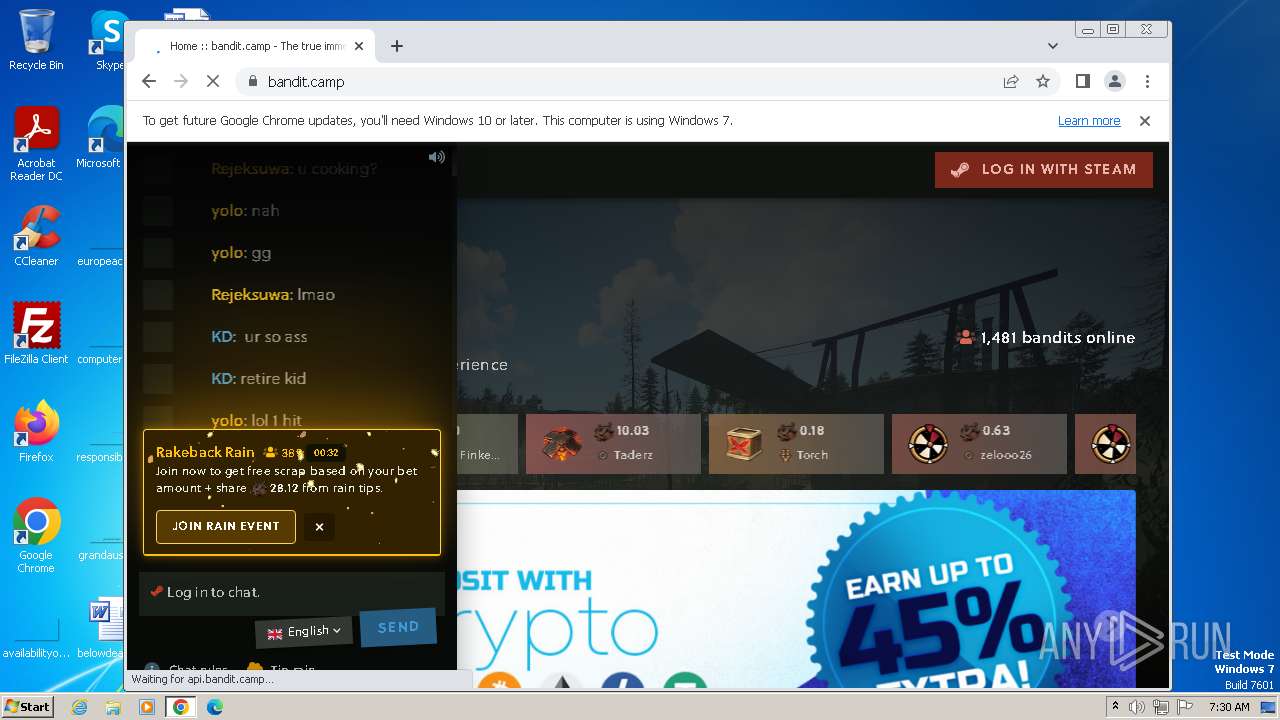Open the Recycle Bin desktop icon
This screenshot has width=1280, height=720.
[36, 40]
